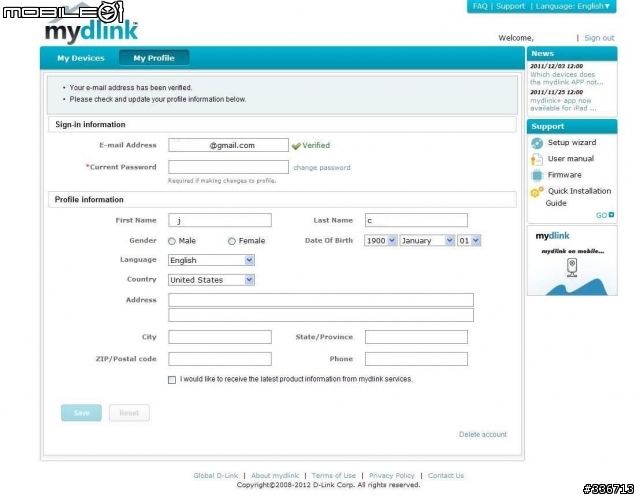Open the Setup wizard text link
This screenshot has width=640, height=497.
(x=572, y=143)
